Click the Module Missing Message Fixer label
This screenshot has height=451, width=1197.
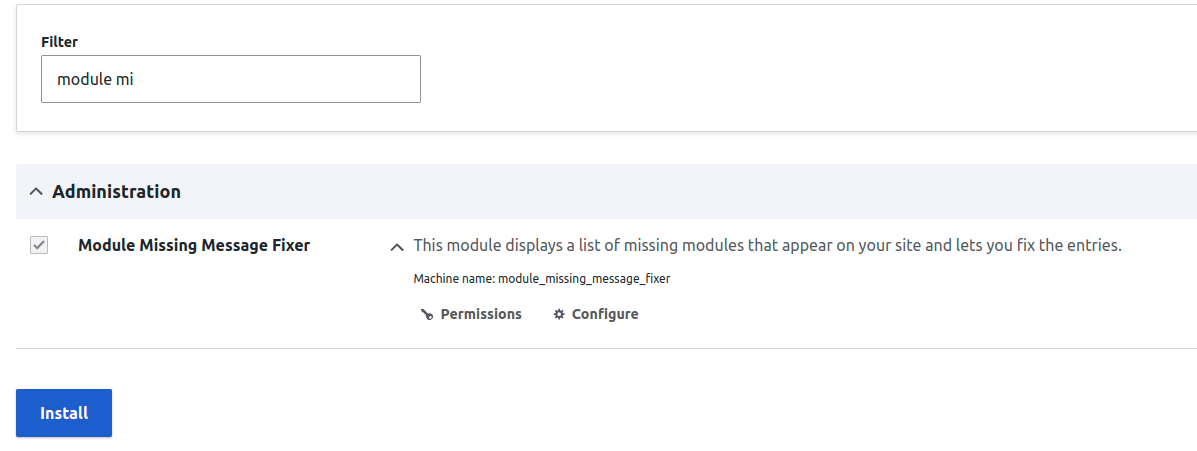tap(194, 246)
